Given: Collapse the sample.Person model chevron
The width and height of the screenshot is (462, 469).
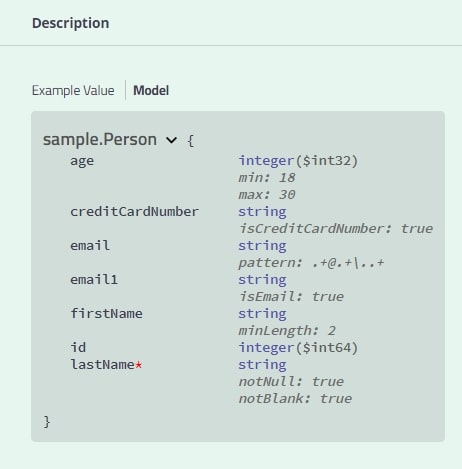Looking at the screenshot, I should coord(171,140).
